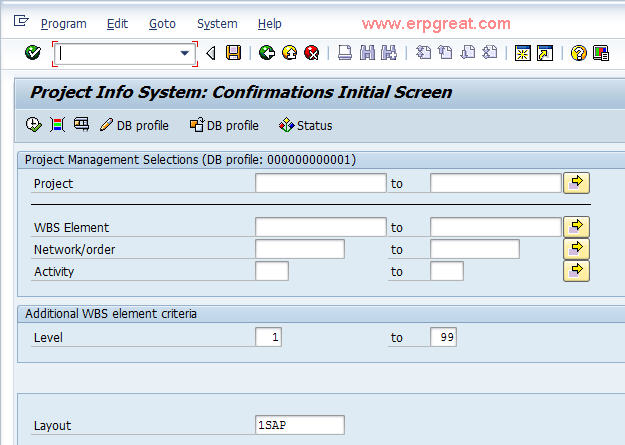Open the Help menu
Viewport: 625px width, 445px height.
[x=269, y=24]
